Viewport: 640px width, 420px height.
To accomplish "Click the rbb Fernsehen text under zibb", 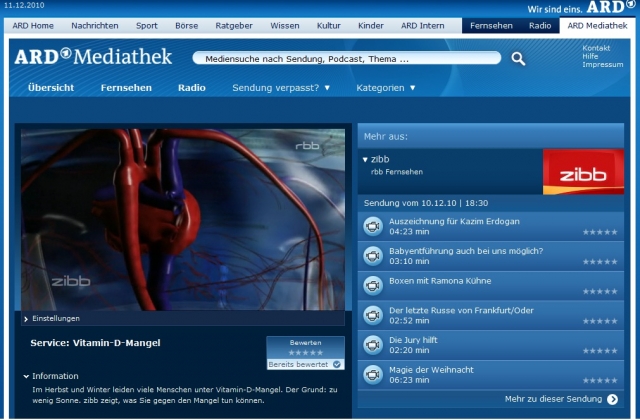I will point(397,172).
